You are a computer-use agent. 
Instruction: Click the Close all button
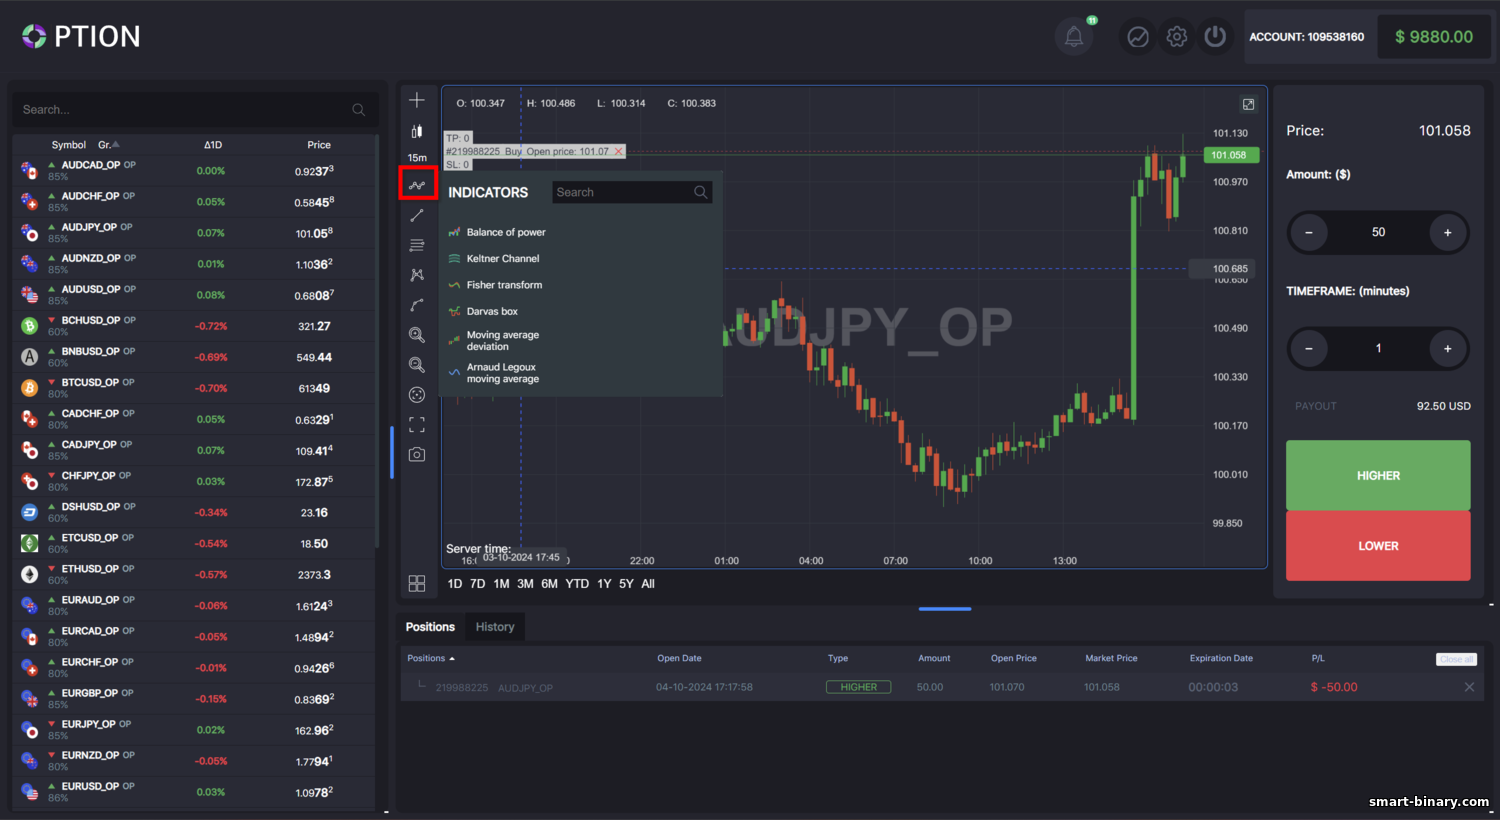[1456, 659]
